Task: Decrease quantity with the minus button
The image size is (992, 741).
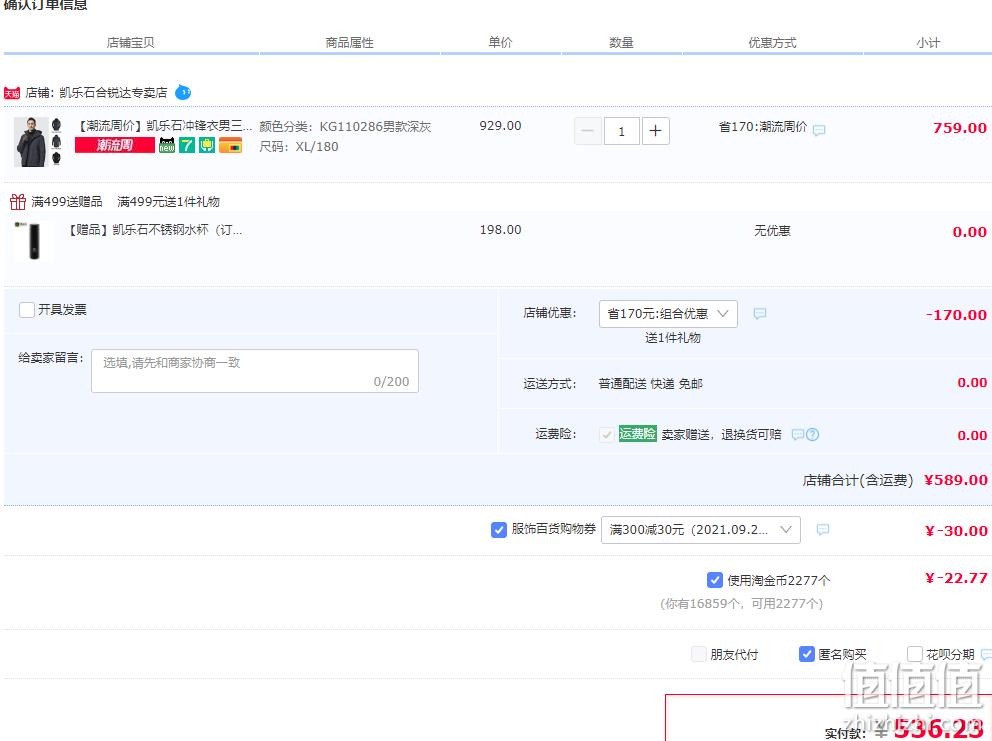Action: pos(587,131)
